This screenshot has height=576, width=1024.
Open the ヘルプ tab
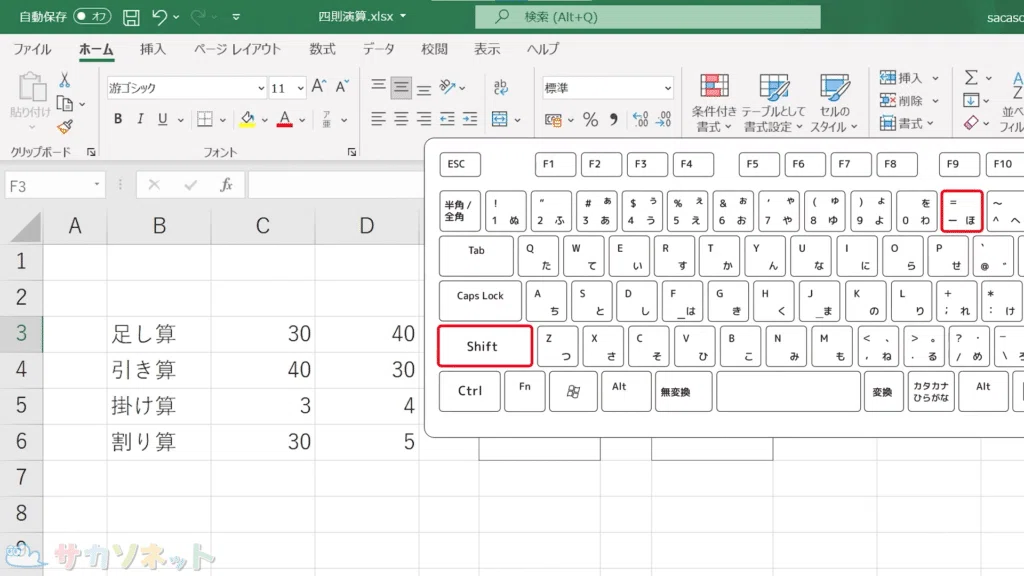543,49
